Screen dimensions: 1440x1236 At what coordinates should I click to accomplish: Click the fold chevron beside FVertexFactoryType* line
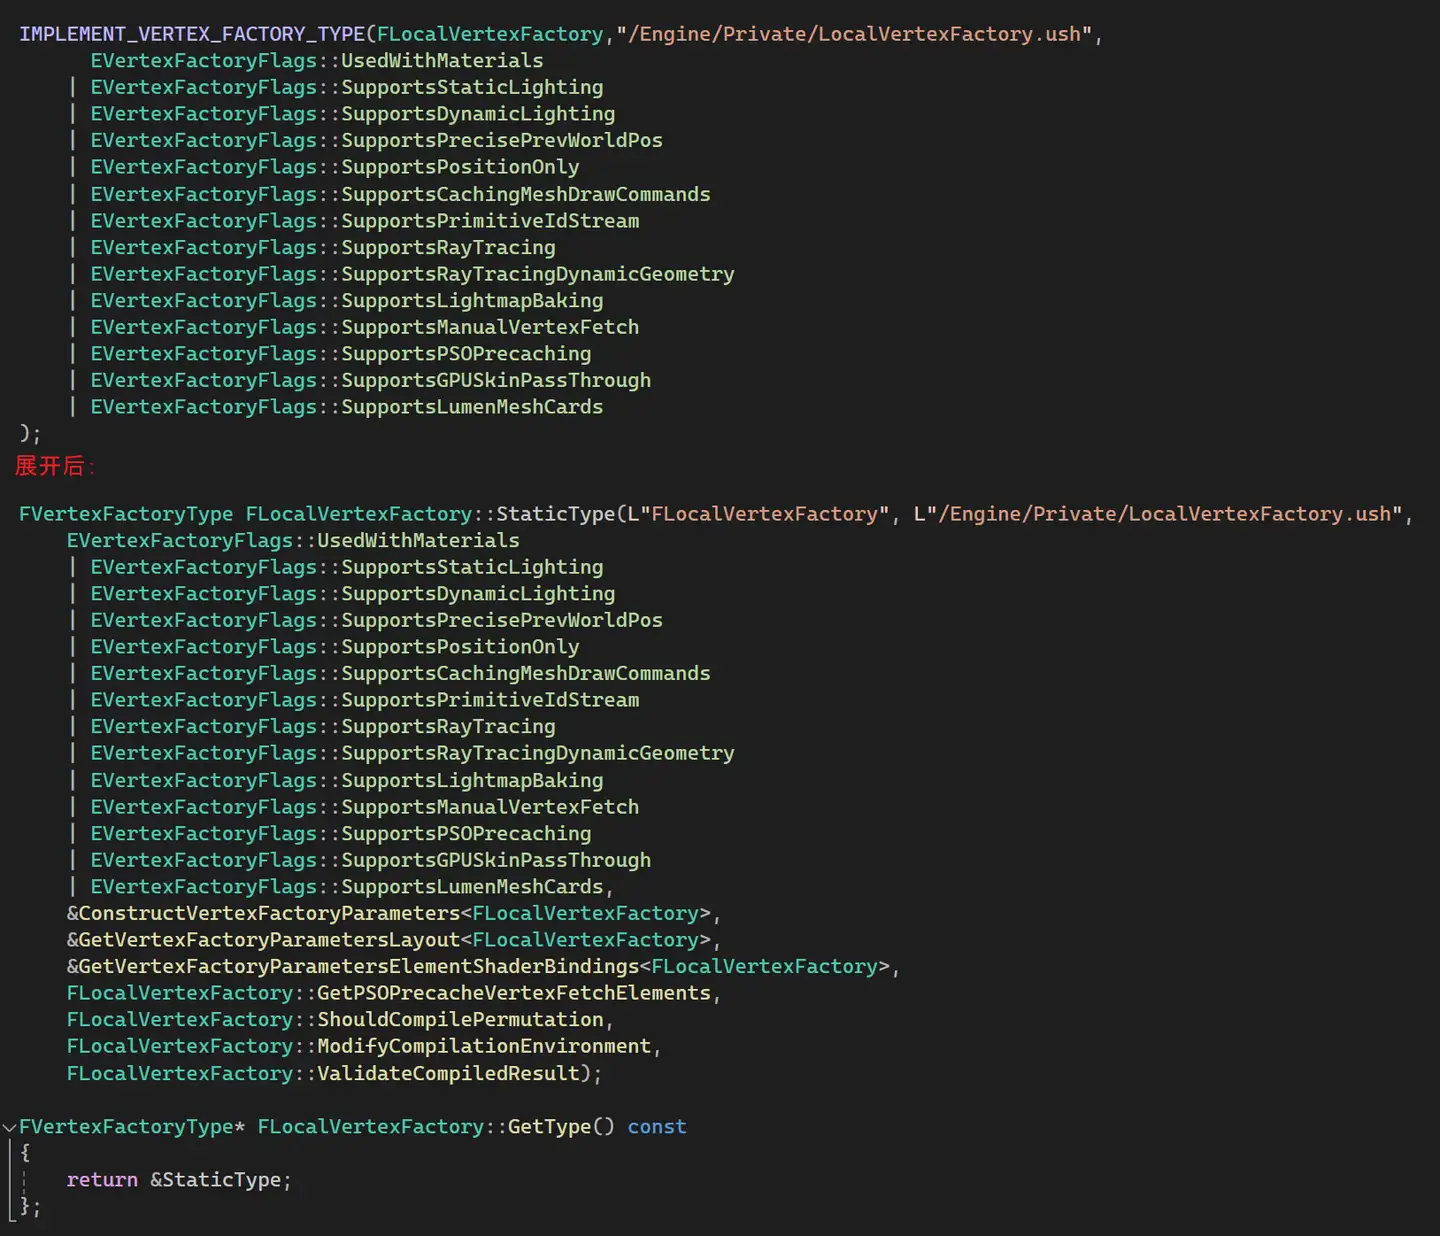tap(10, 1127)
